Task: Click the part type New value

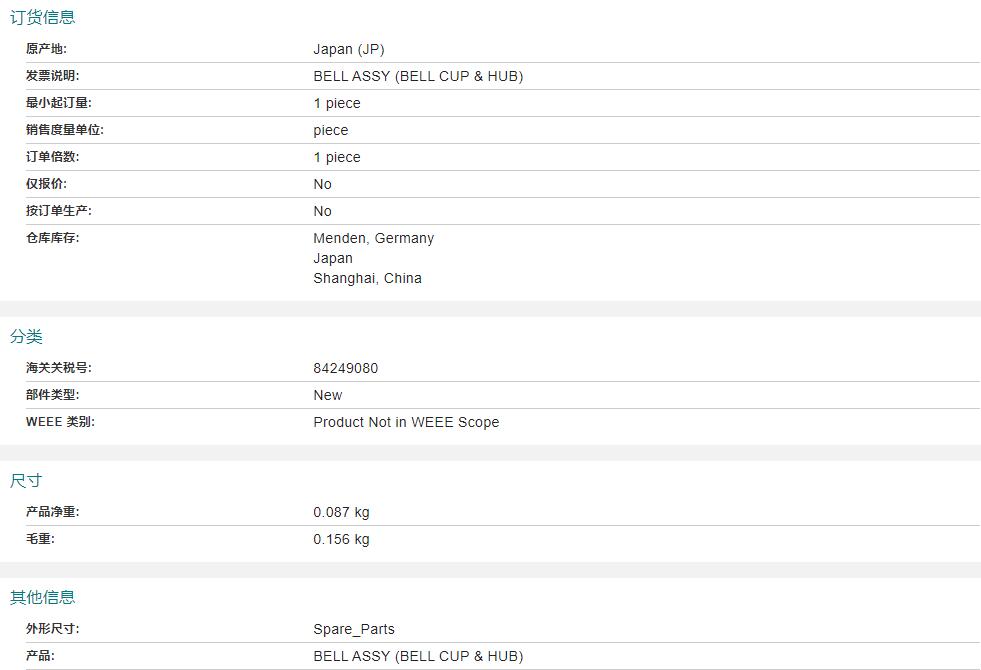Action: point(327,395)
